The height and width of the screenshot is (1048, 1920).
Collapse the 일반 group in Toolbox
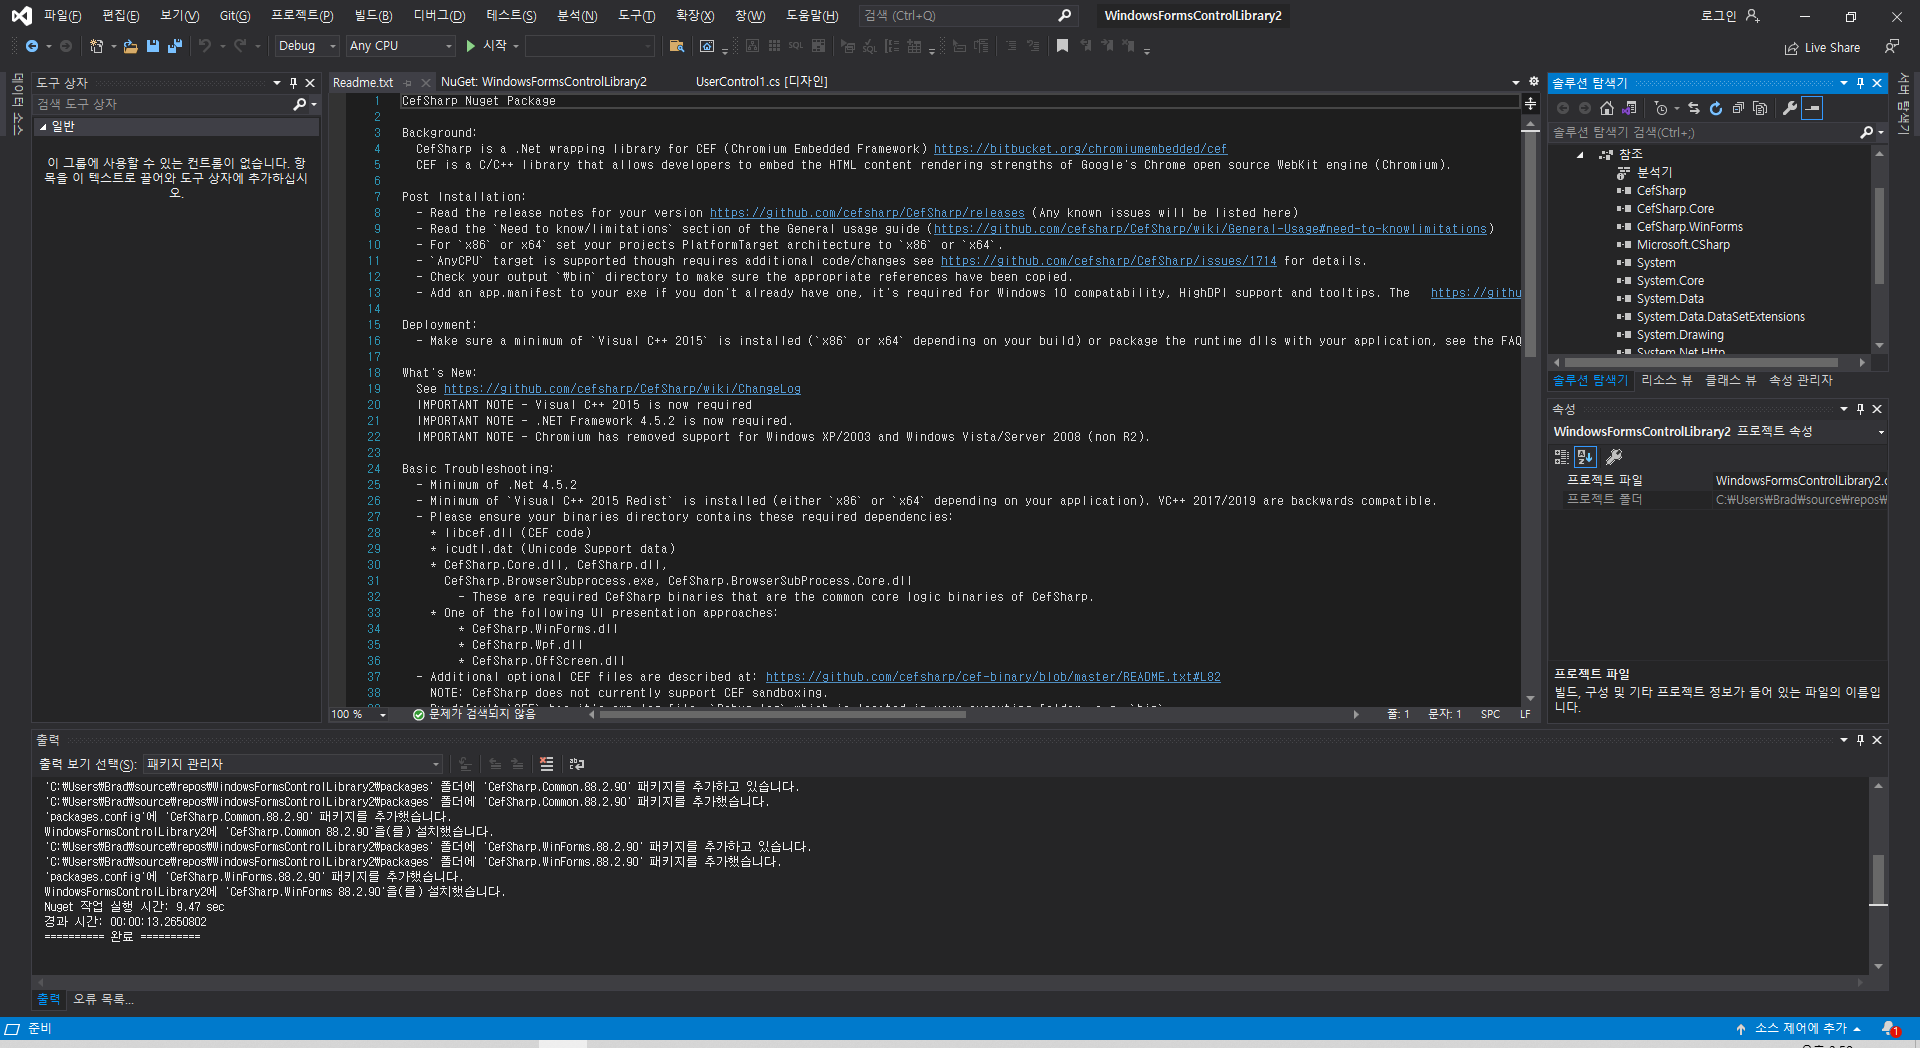43,127
